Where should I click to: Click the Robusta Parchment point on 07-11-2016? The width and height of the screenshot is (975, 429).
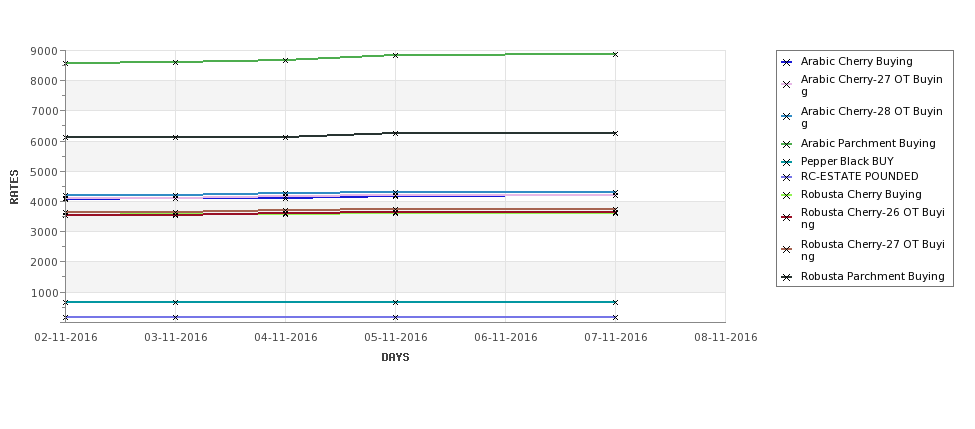616,133
